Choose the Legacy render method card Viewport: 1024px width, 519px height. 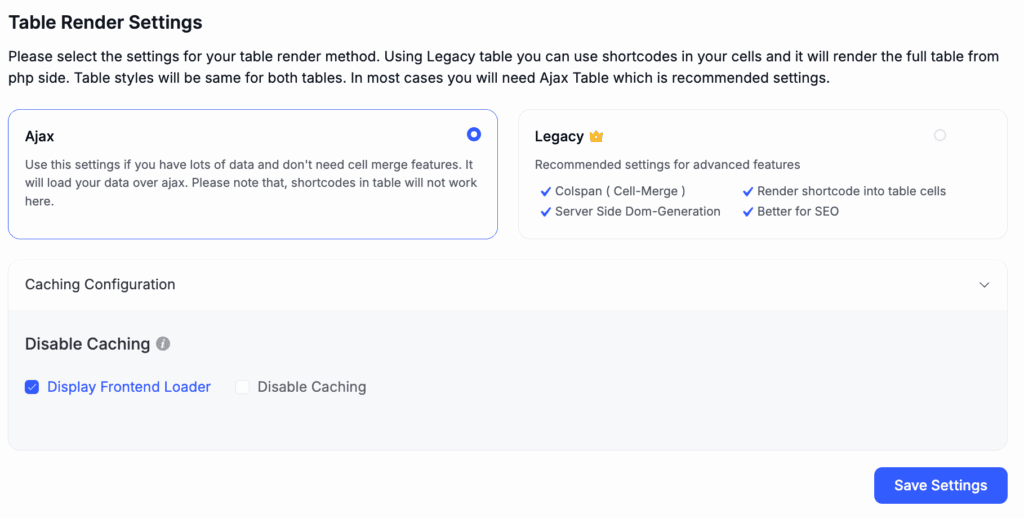click(x=763, y=174)
